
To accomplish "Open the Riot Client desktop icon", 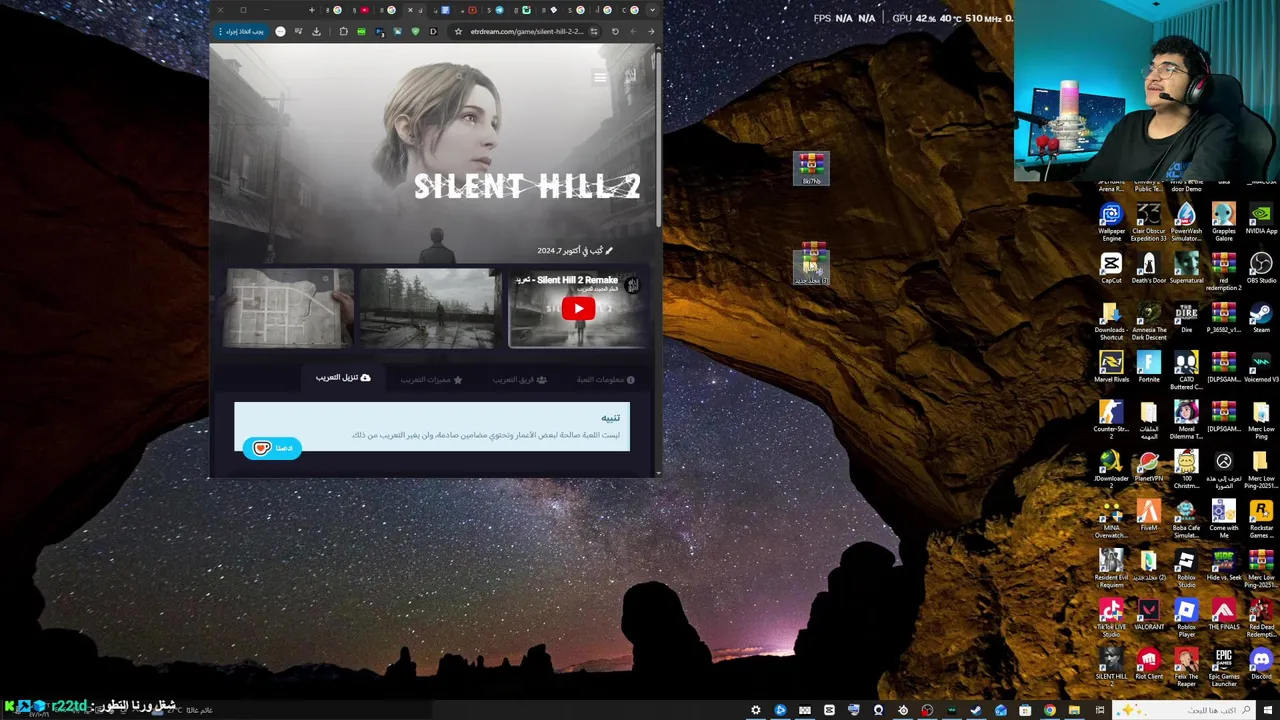I will (x=1149, y=664).
